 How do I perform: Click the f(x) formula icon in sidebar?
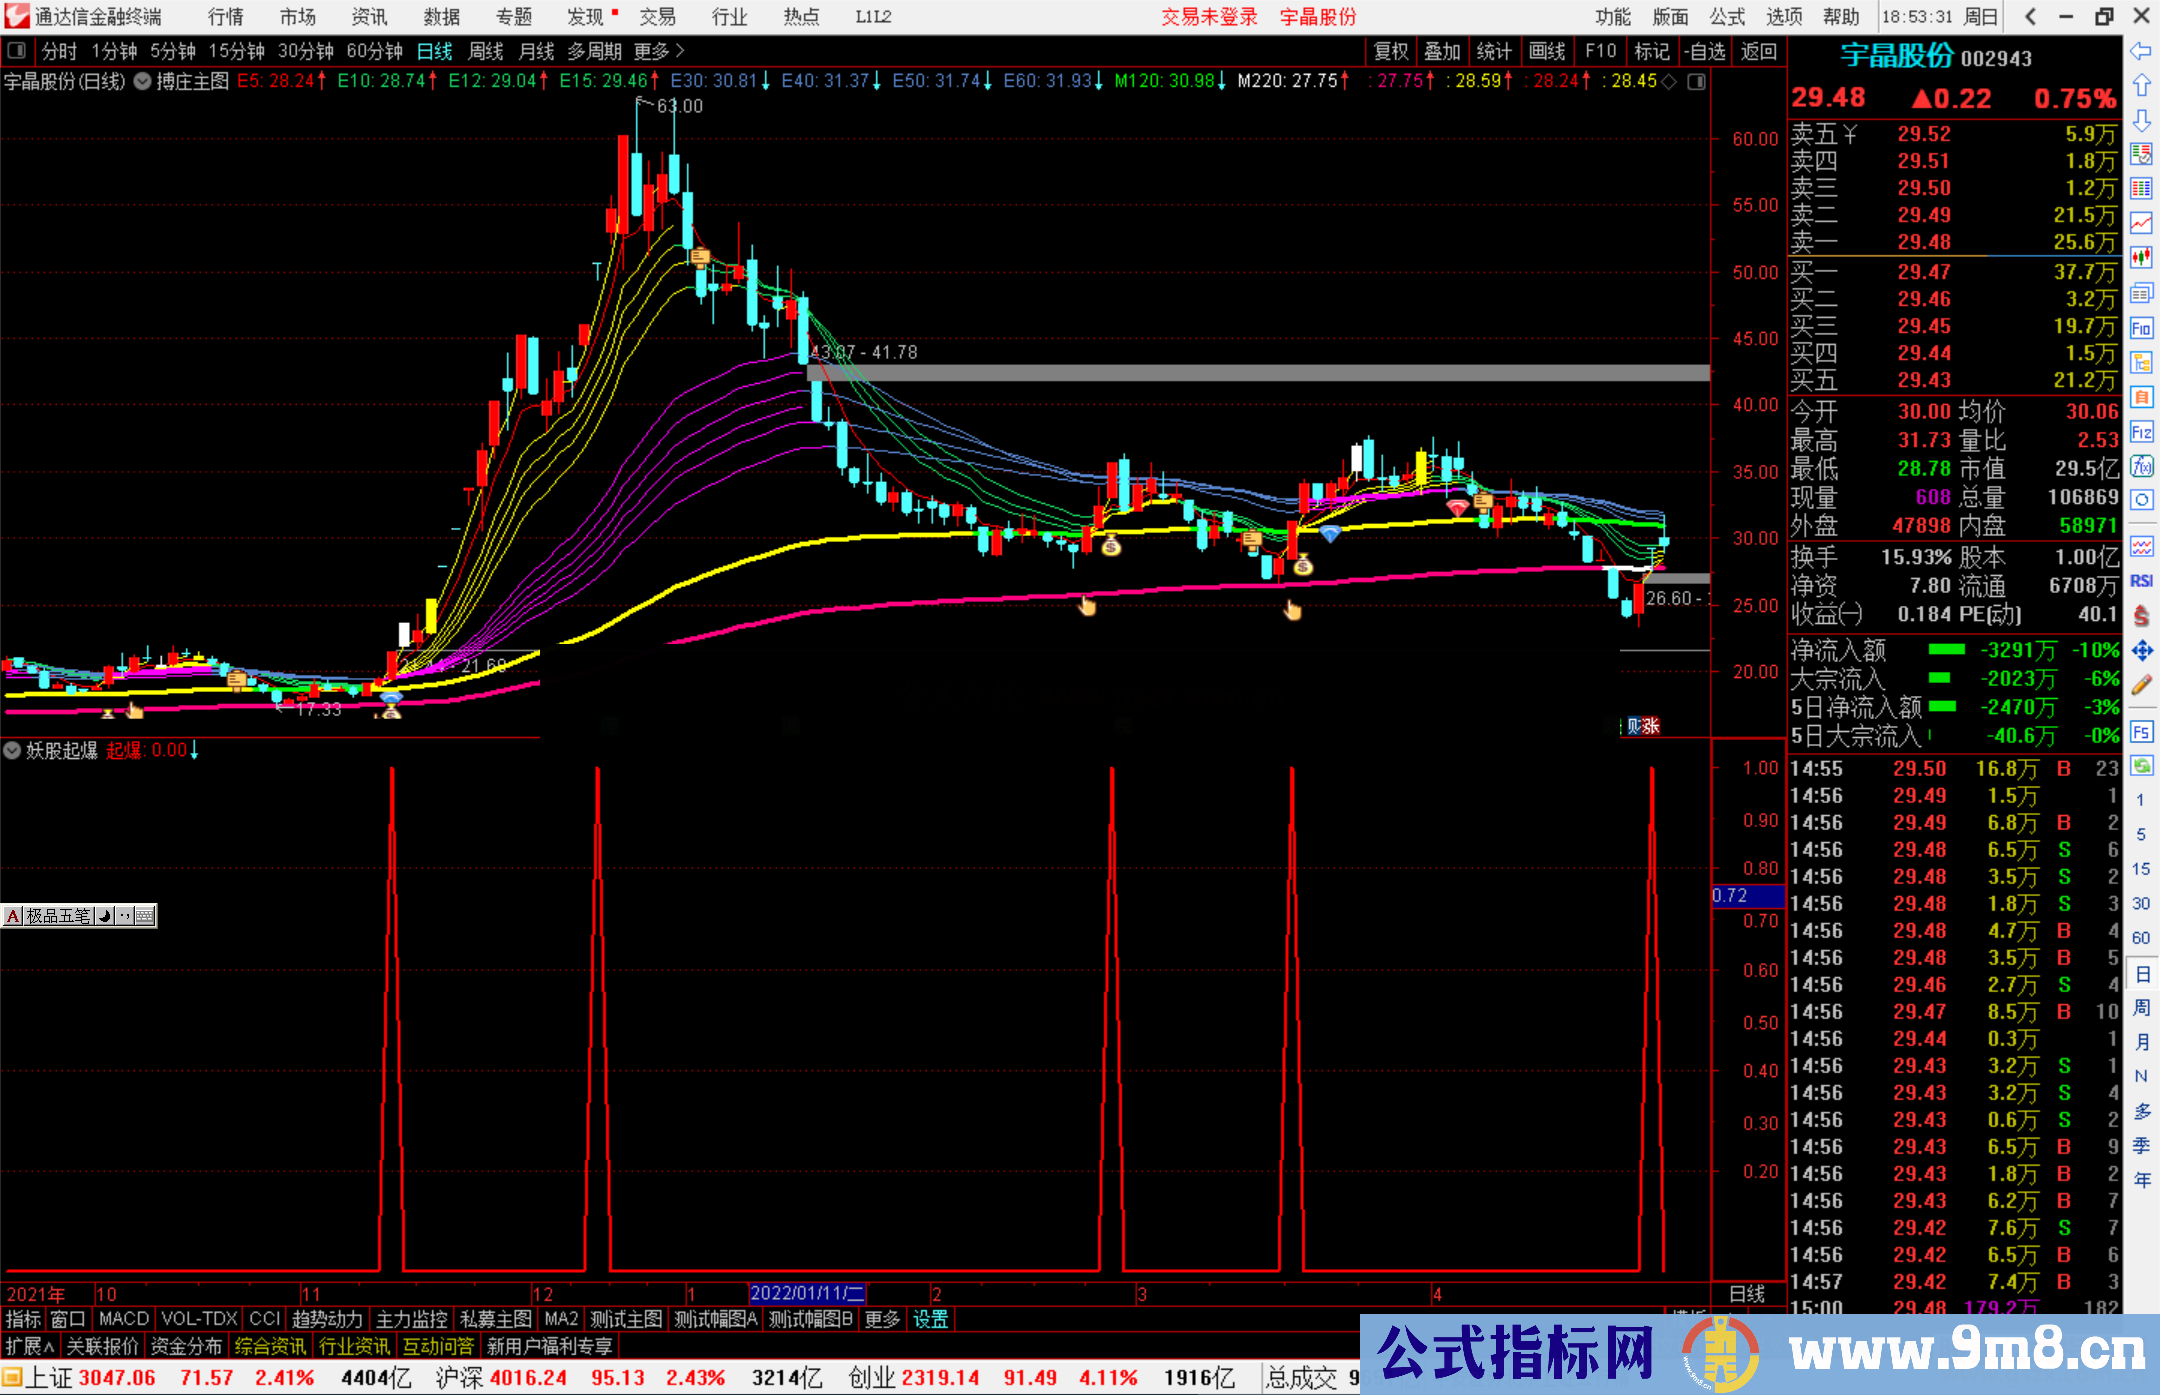[2141, 466]
